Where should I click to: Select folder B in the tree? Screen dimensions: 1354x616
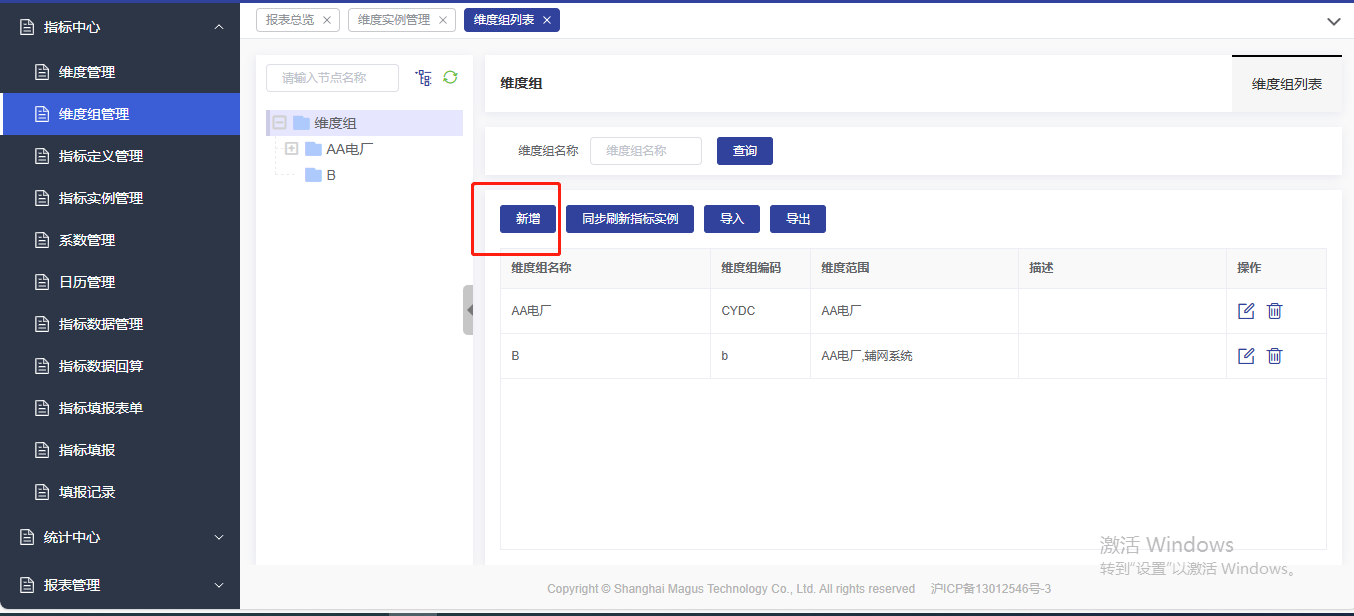pyautogui.click(x=330, y=175)
